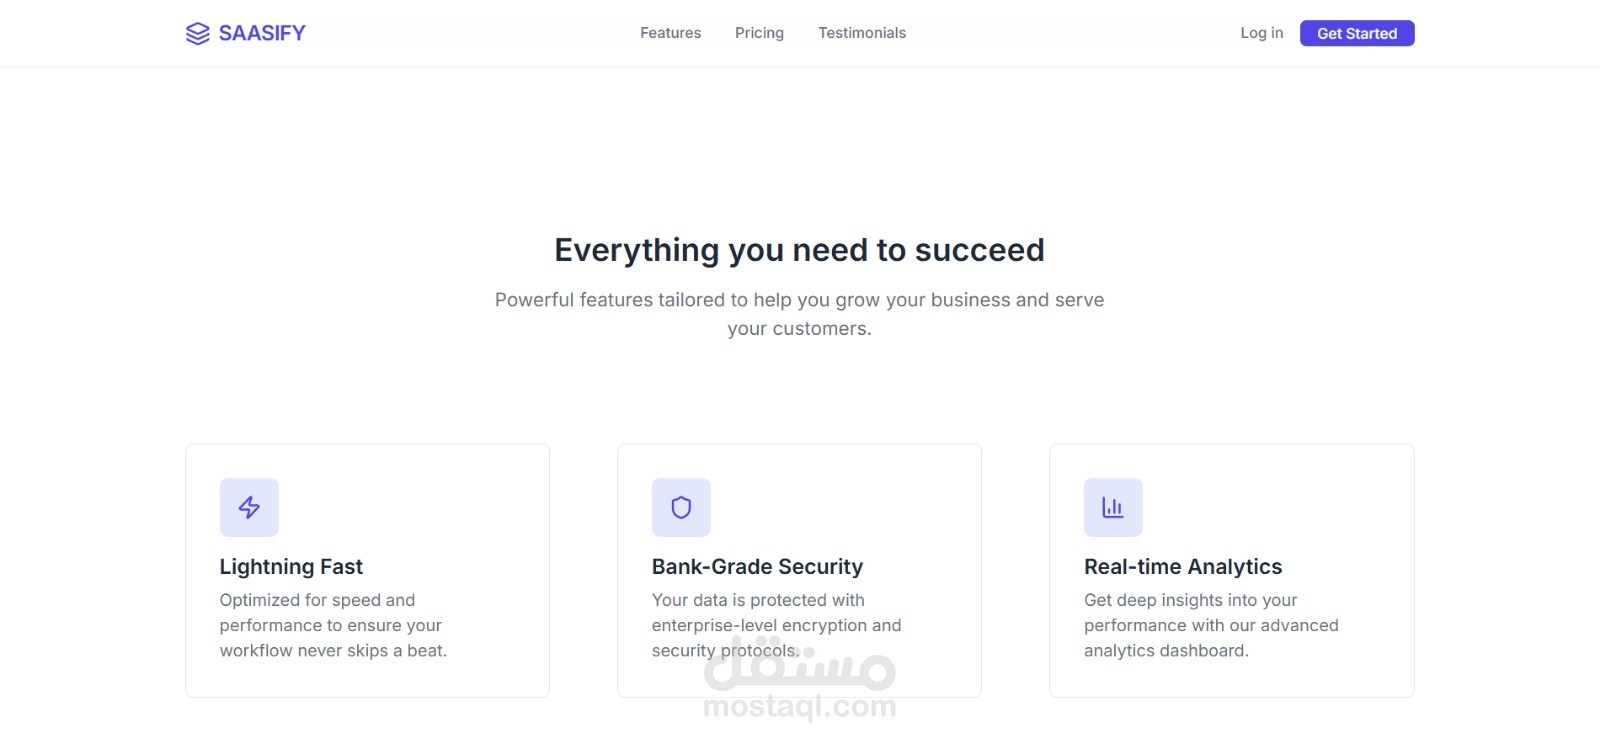Click the shield security icon
This screenshot has height=738, width=1600.
(681, 508)
